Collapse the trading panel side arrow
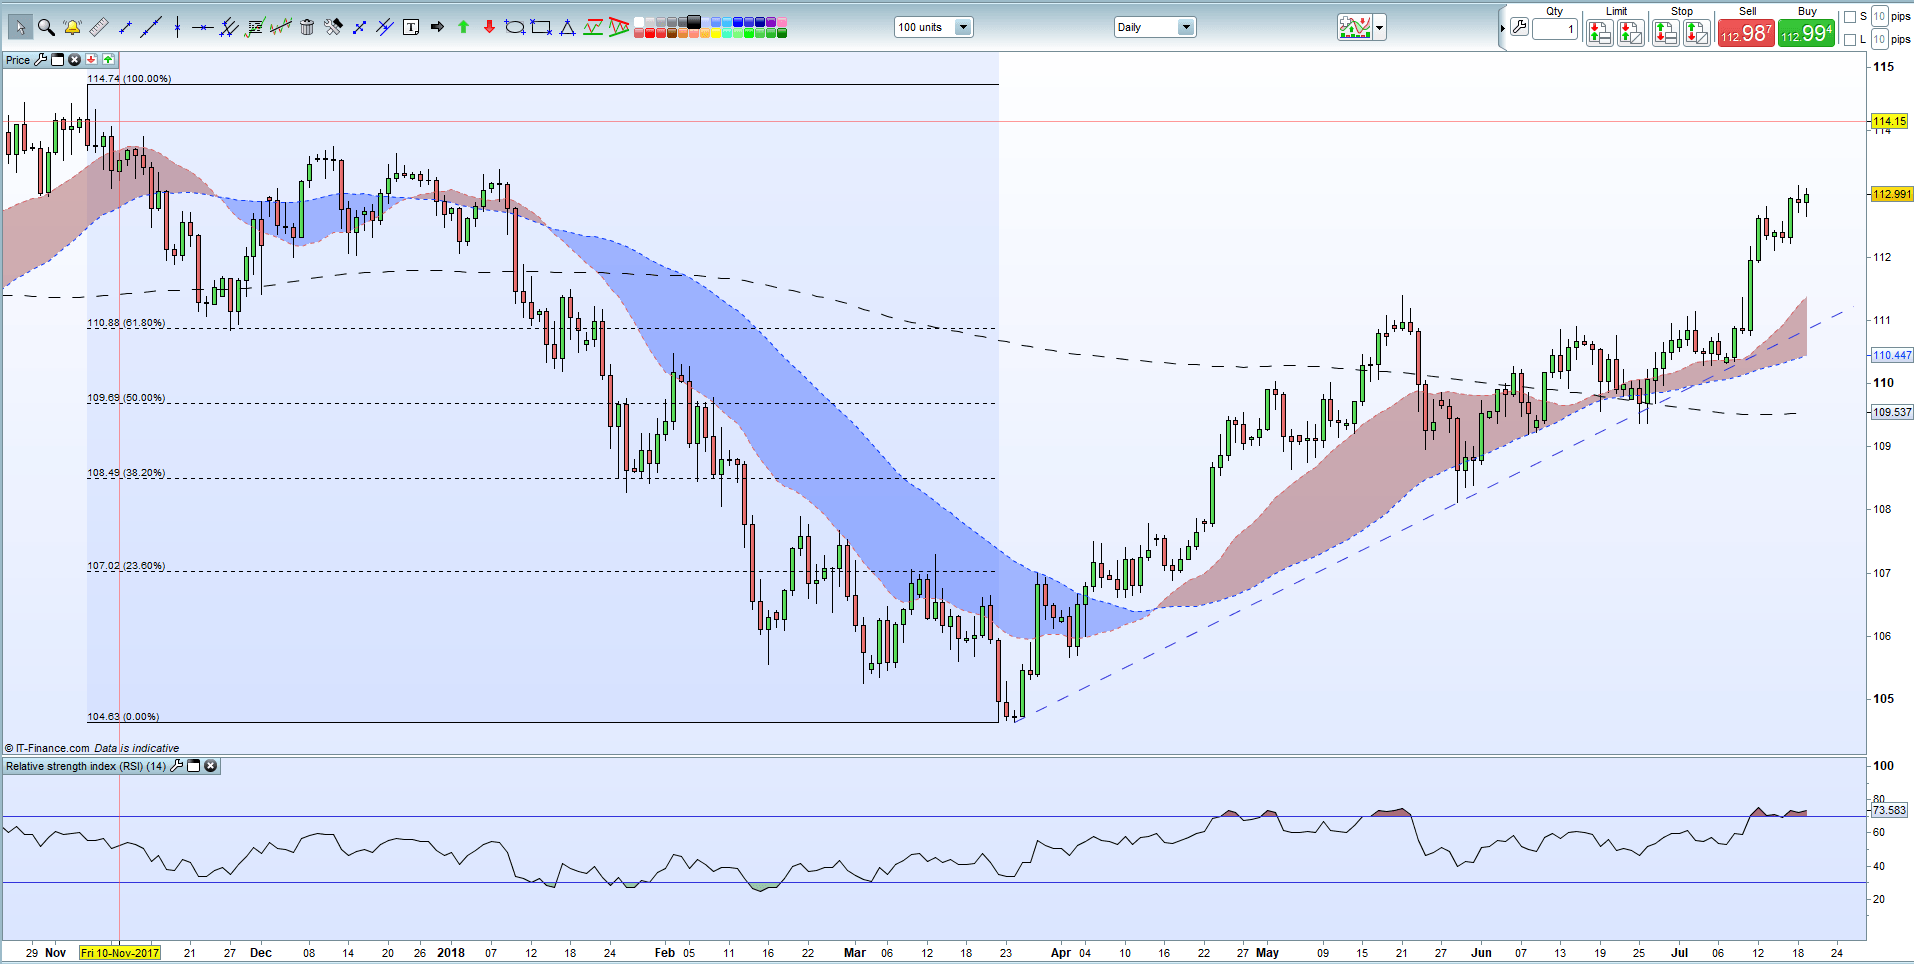 pyautogui.click(x=1503, y=28)
